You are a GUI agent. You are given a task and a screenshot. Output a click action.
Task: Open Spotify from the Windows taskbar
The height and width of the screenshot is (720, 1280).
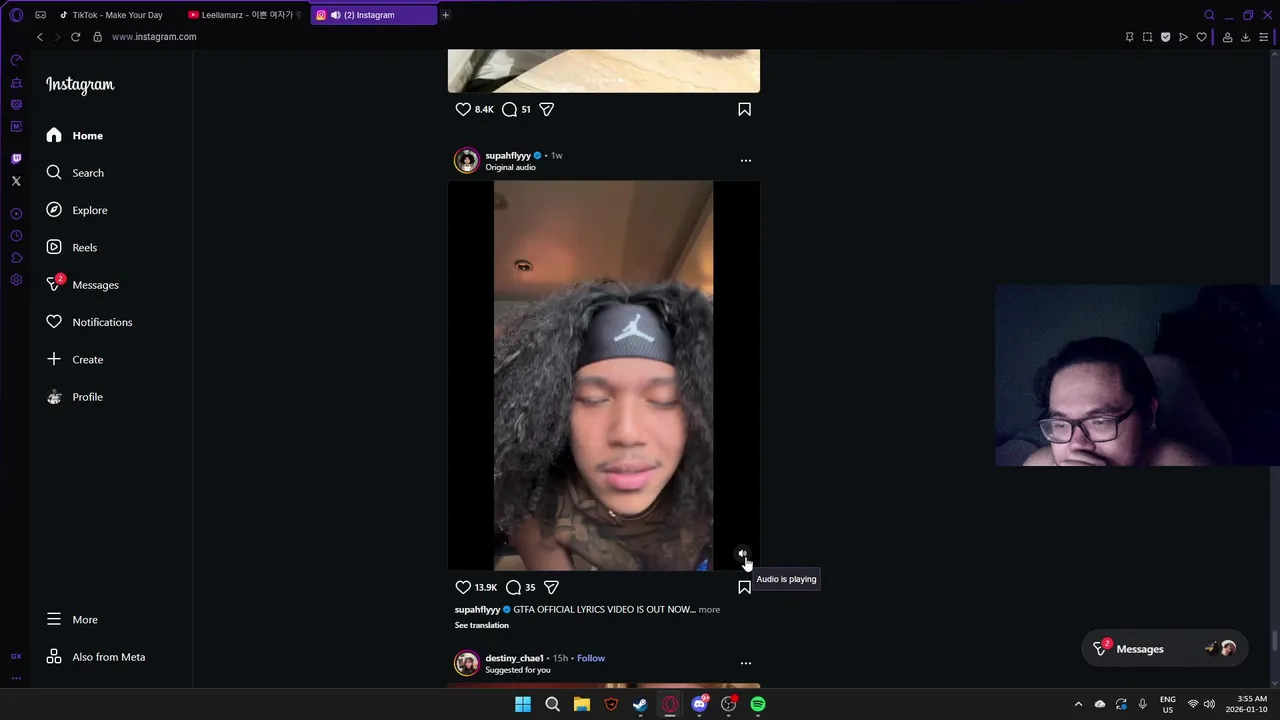(758, 704)
